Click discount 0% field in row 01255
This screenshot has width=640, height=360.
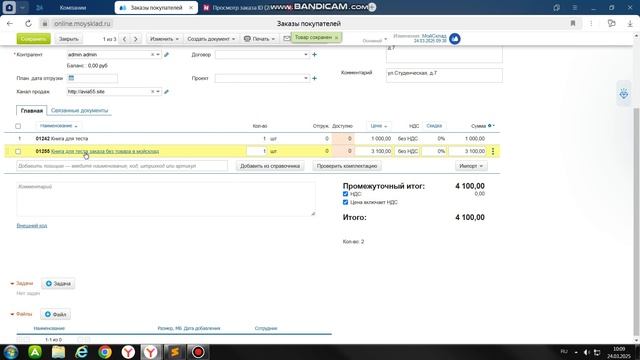(434, 151)
